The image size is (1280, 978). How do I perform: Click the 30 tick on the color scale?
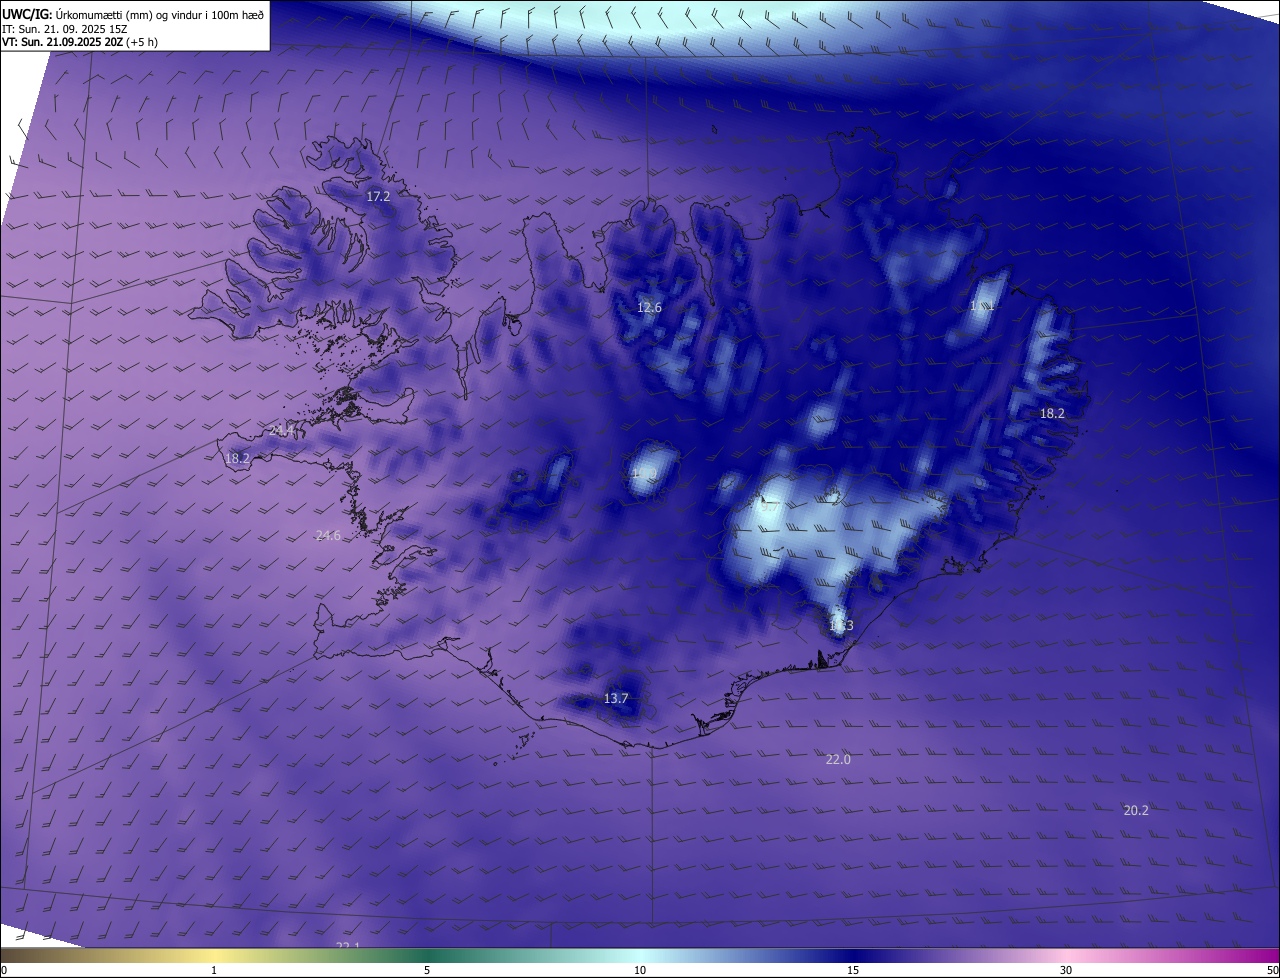pos(1066,971)
